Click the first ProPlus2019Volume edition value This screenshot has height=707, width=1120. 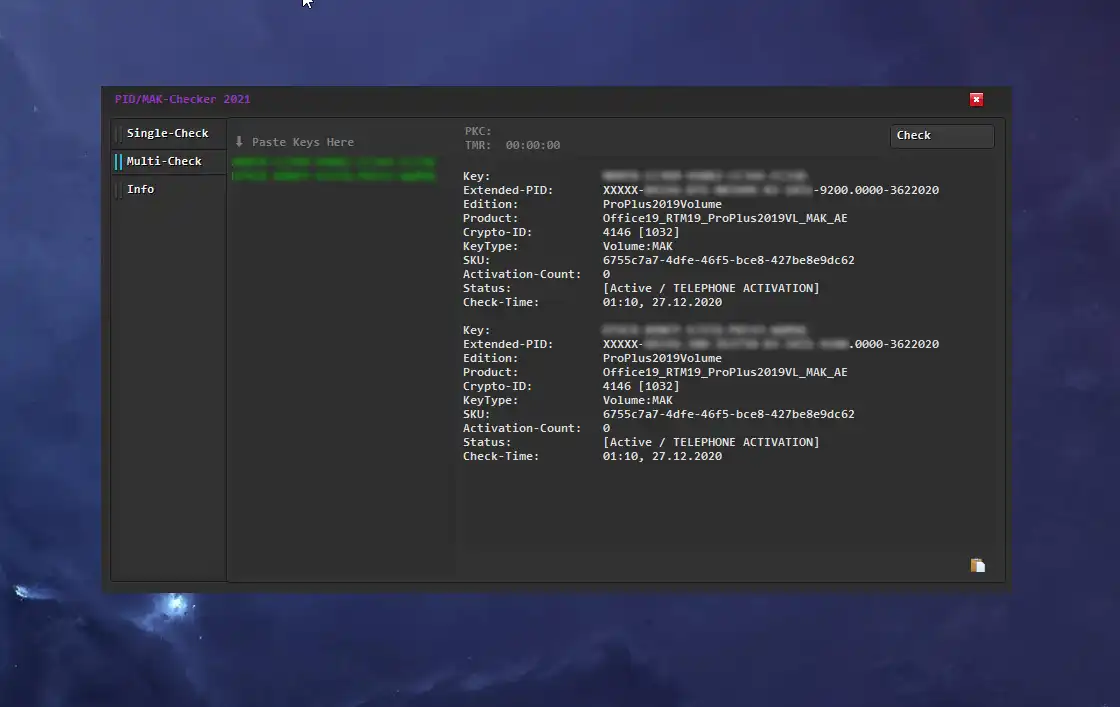pyautogui.click(x=662, y=204)
